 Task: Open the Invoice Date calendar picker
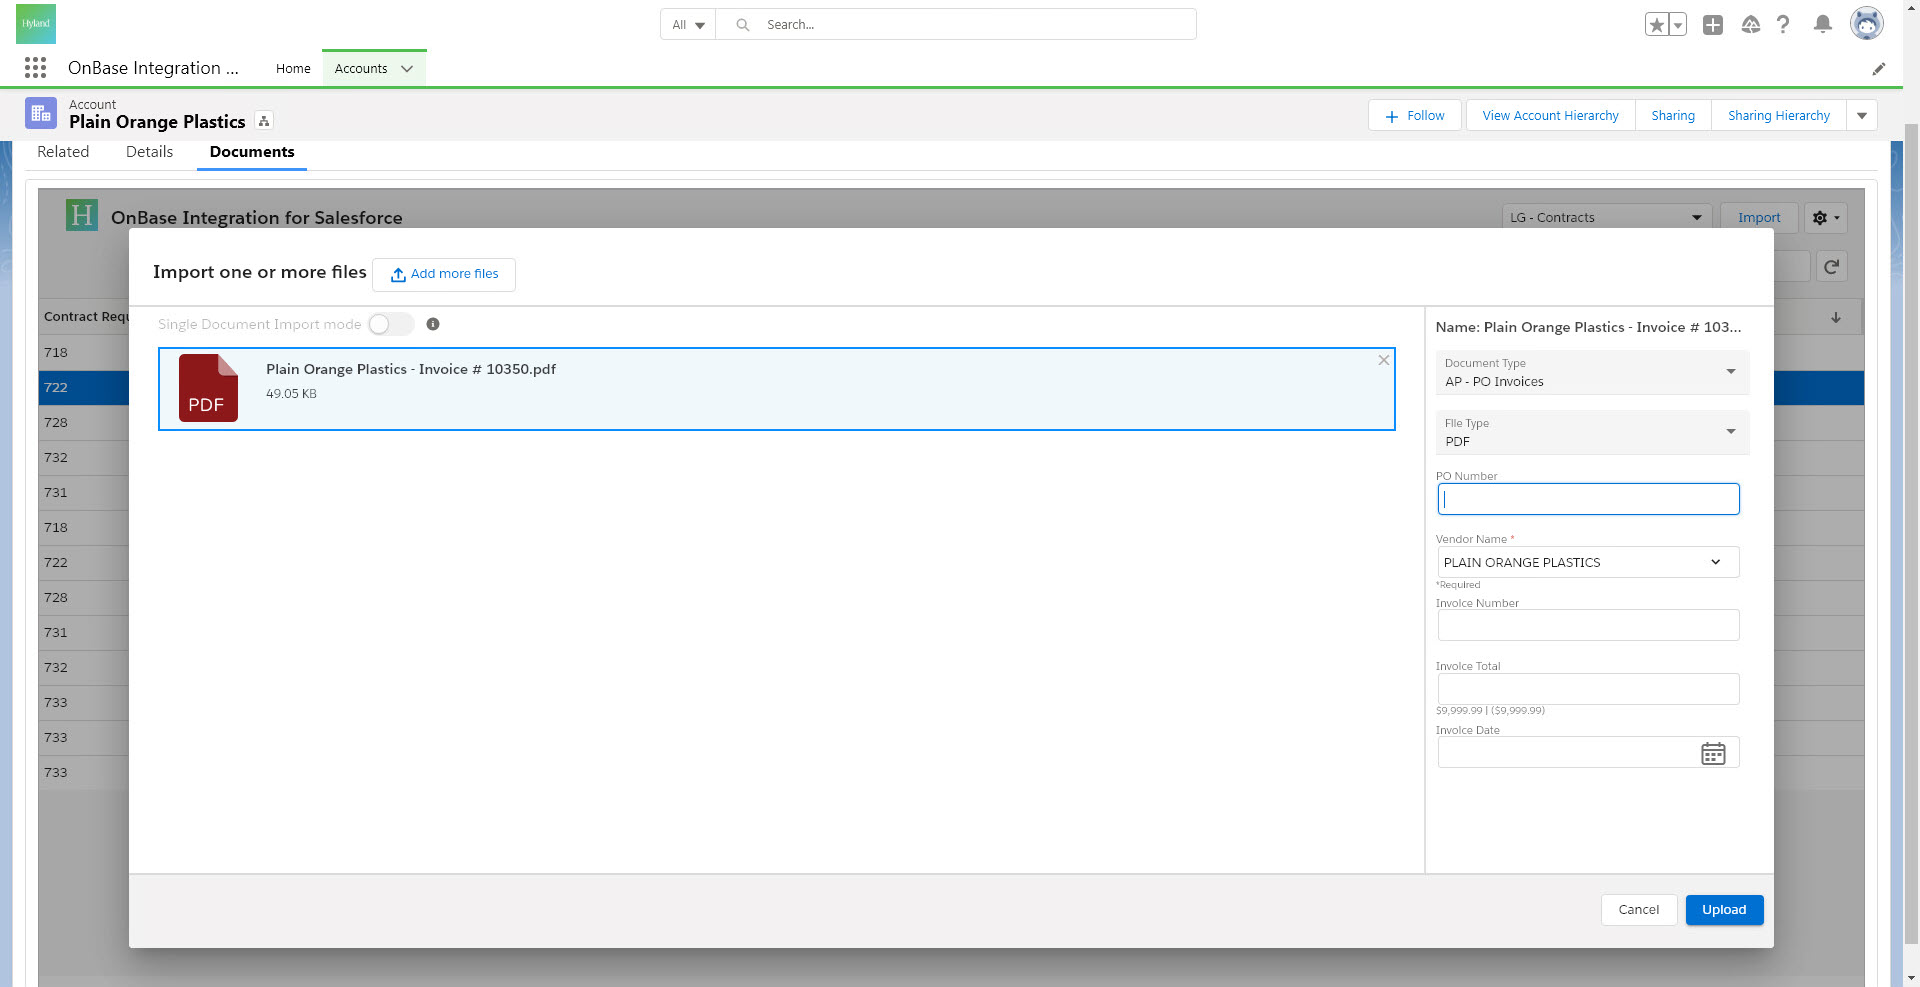point(1713,753)
